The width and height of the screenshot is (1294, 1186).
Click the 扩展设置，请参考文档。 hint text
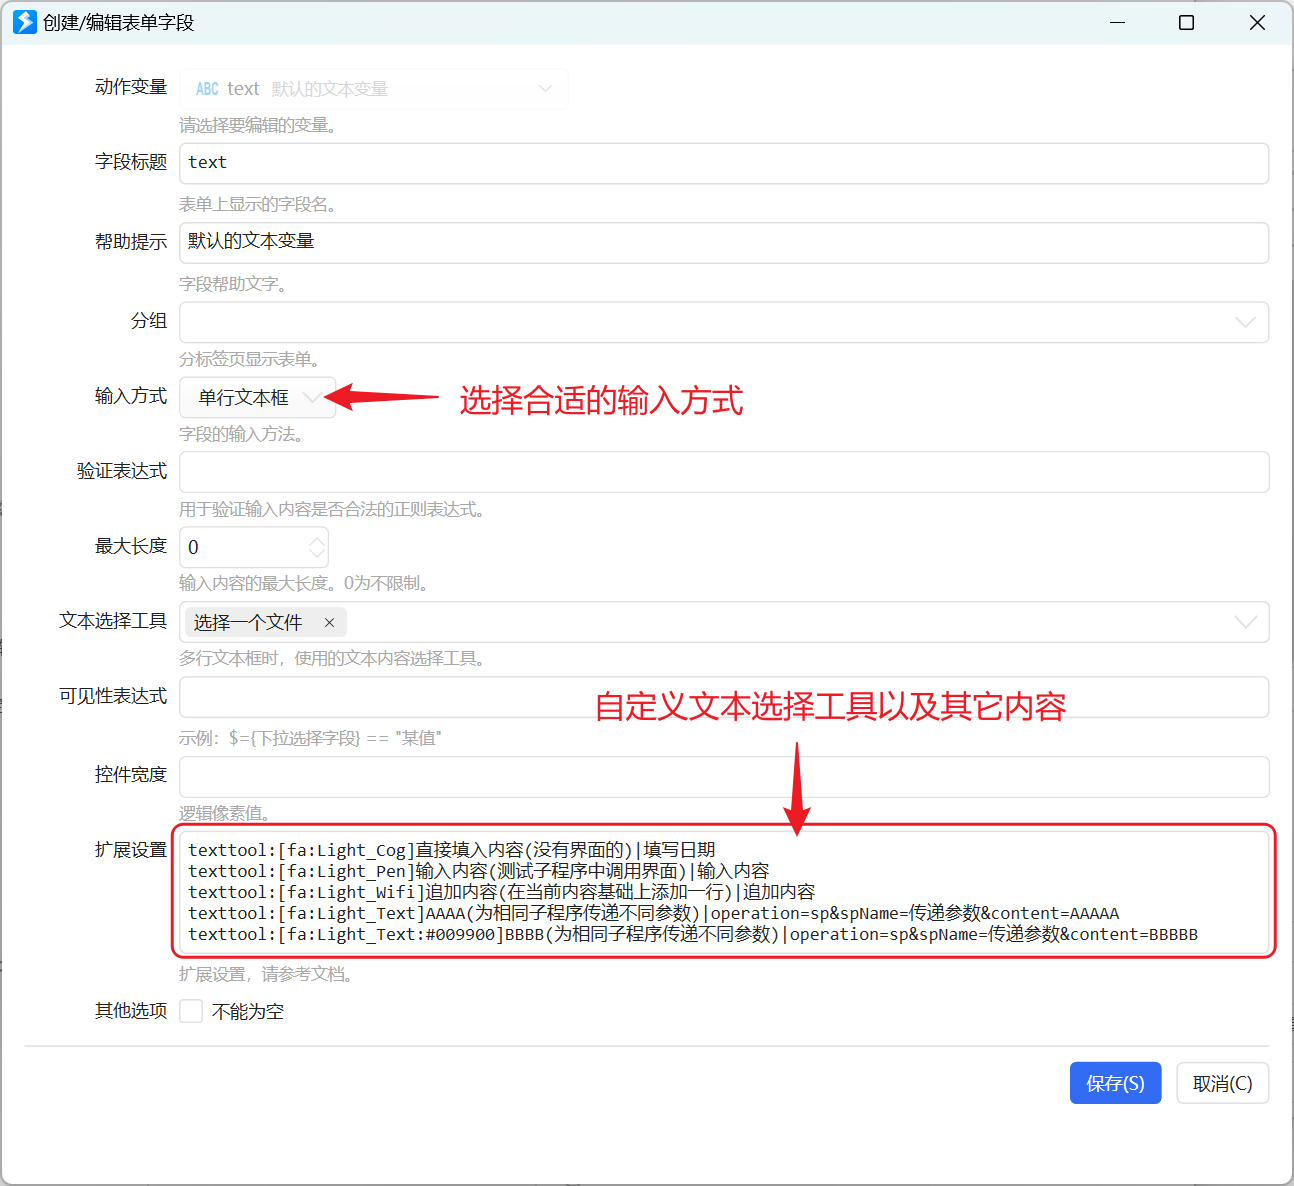tap(268, 974)
